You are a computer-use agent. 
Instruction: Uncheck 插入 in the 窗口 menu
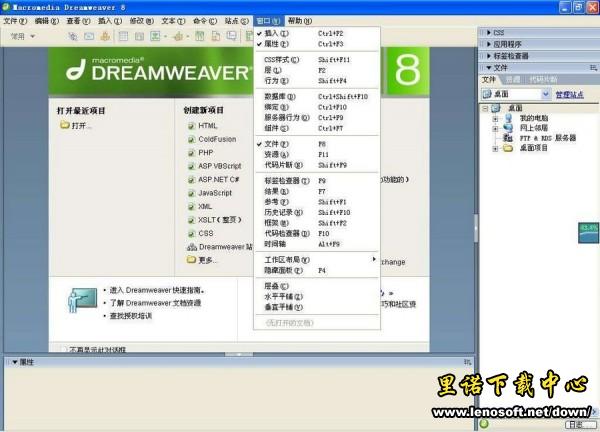point(318,33)
